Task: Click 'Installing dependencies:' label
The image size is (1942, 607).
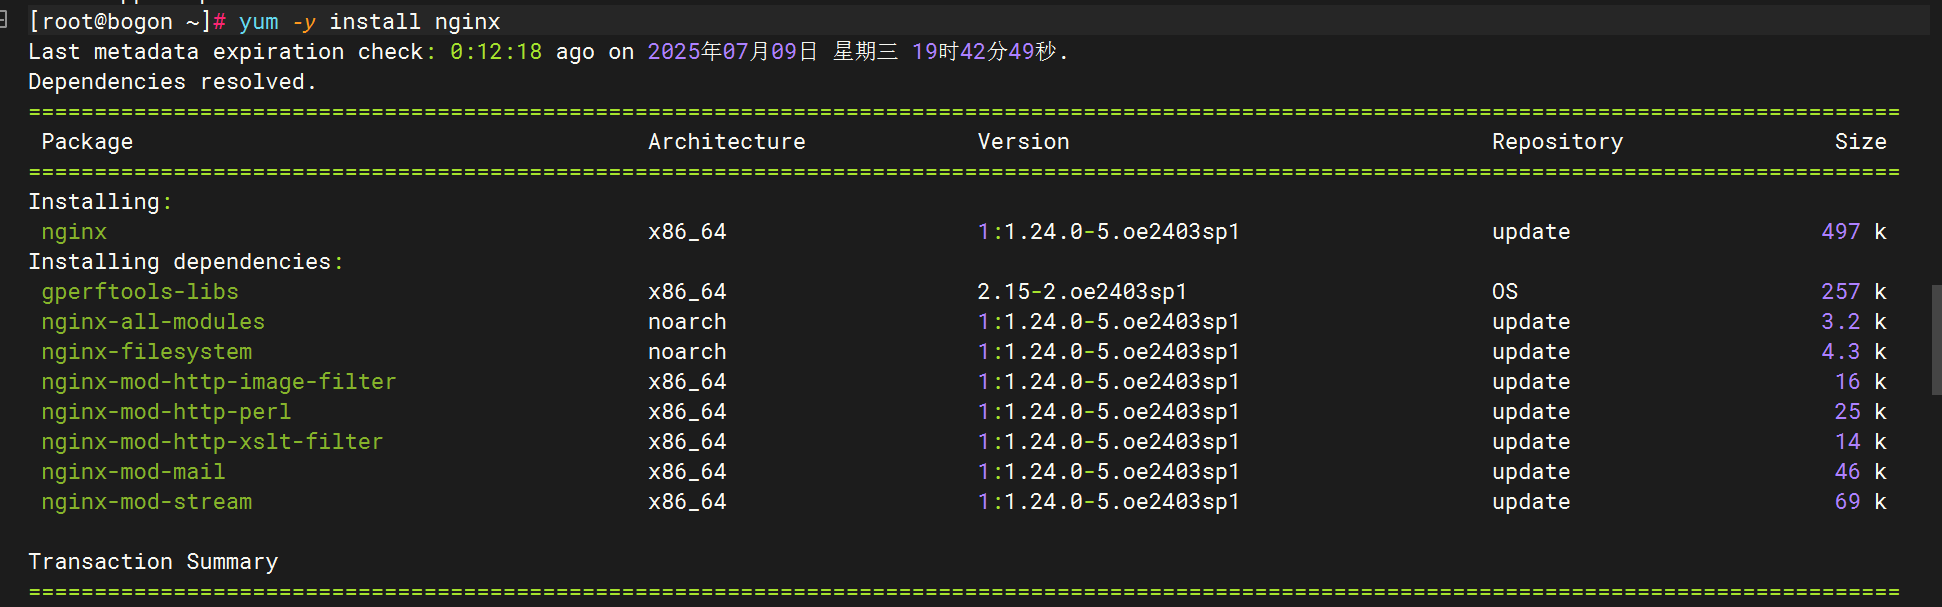Action: 186,262
